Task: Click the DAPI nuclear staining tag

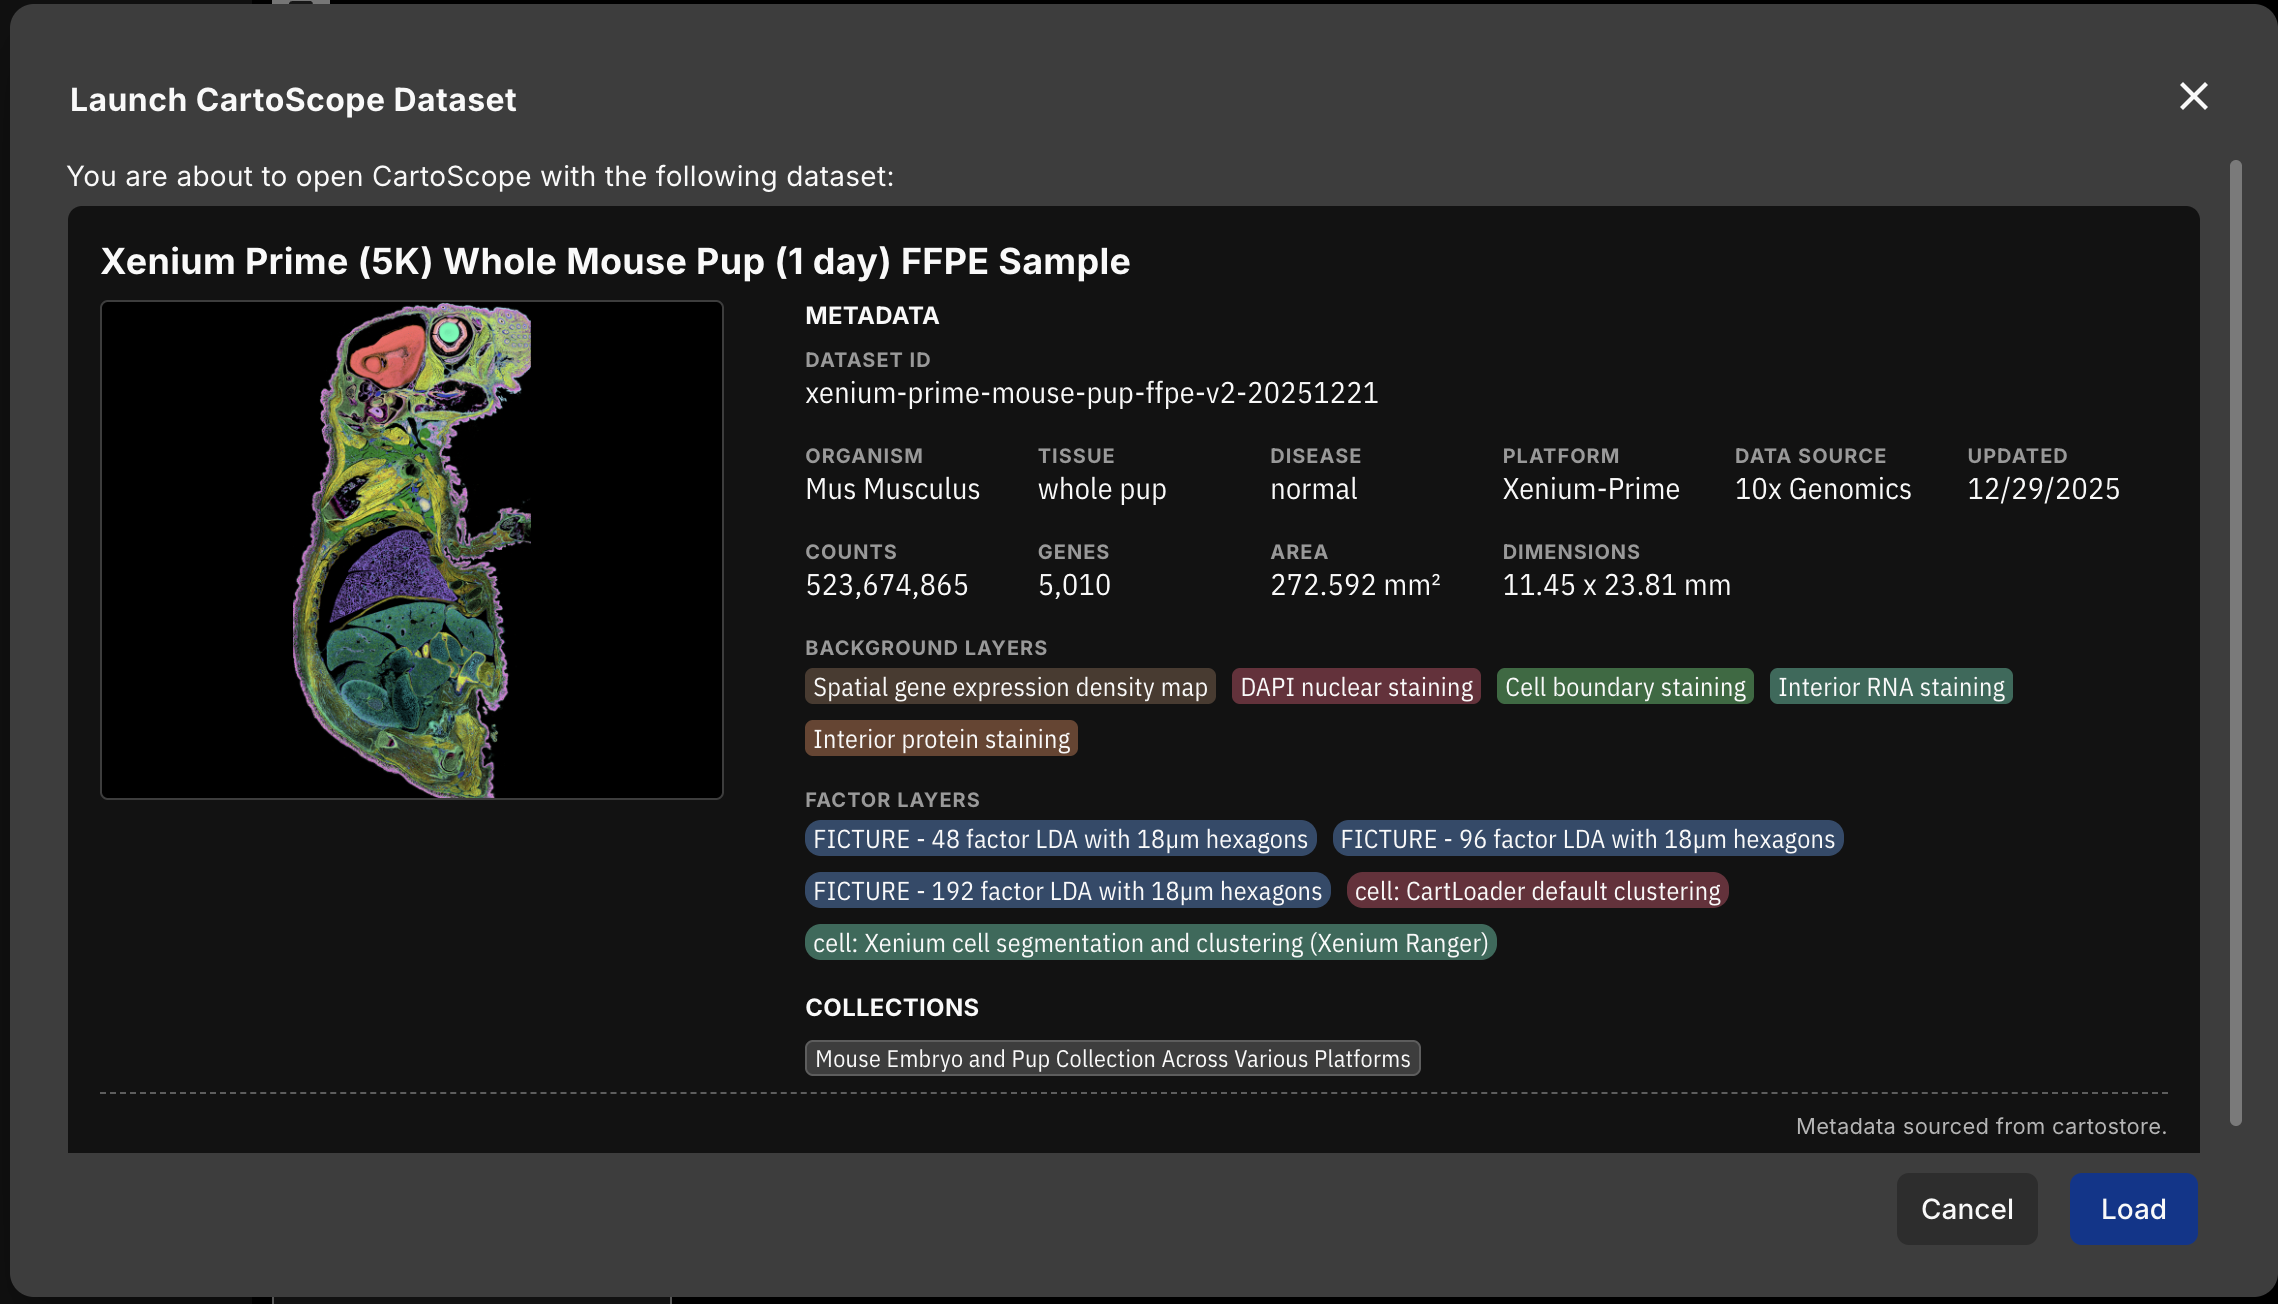Action: [1356, 687]
